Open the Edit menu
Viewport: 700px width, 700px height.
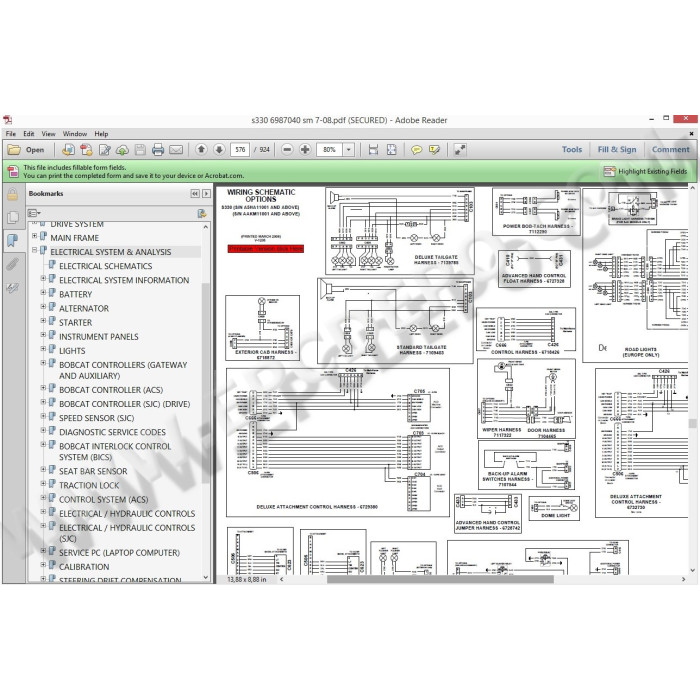coord(29,133)
